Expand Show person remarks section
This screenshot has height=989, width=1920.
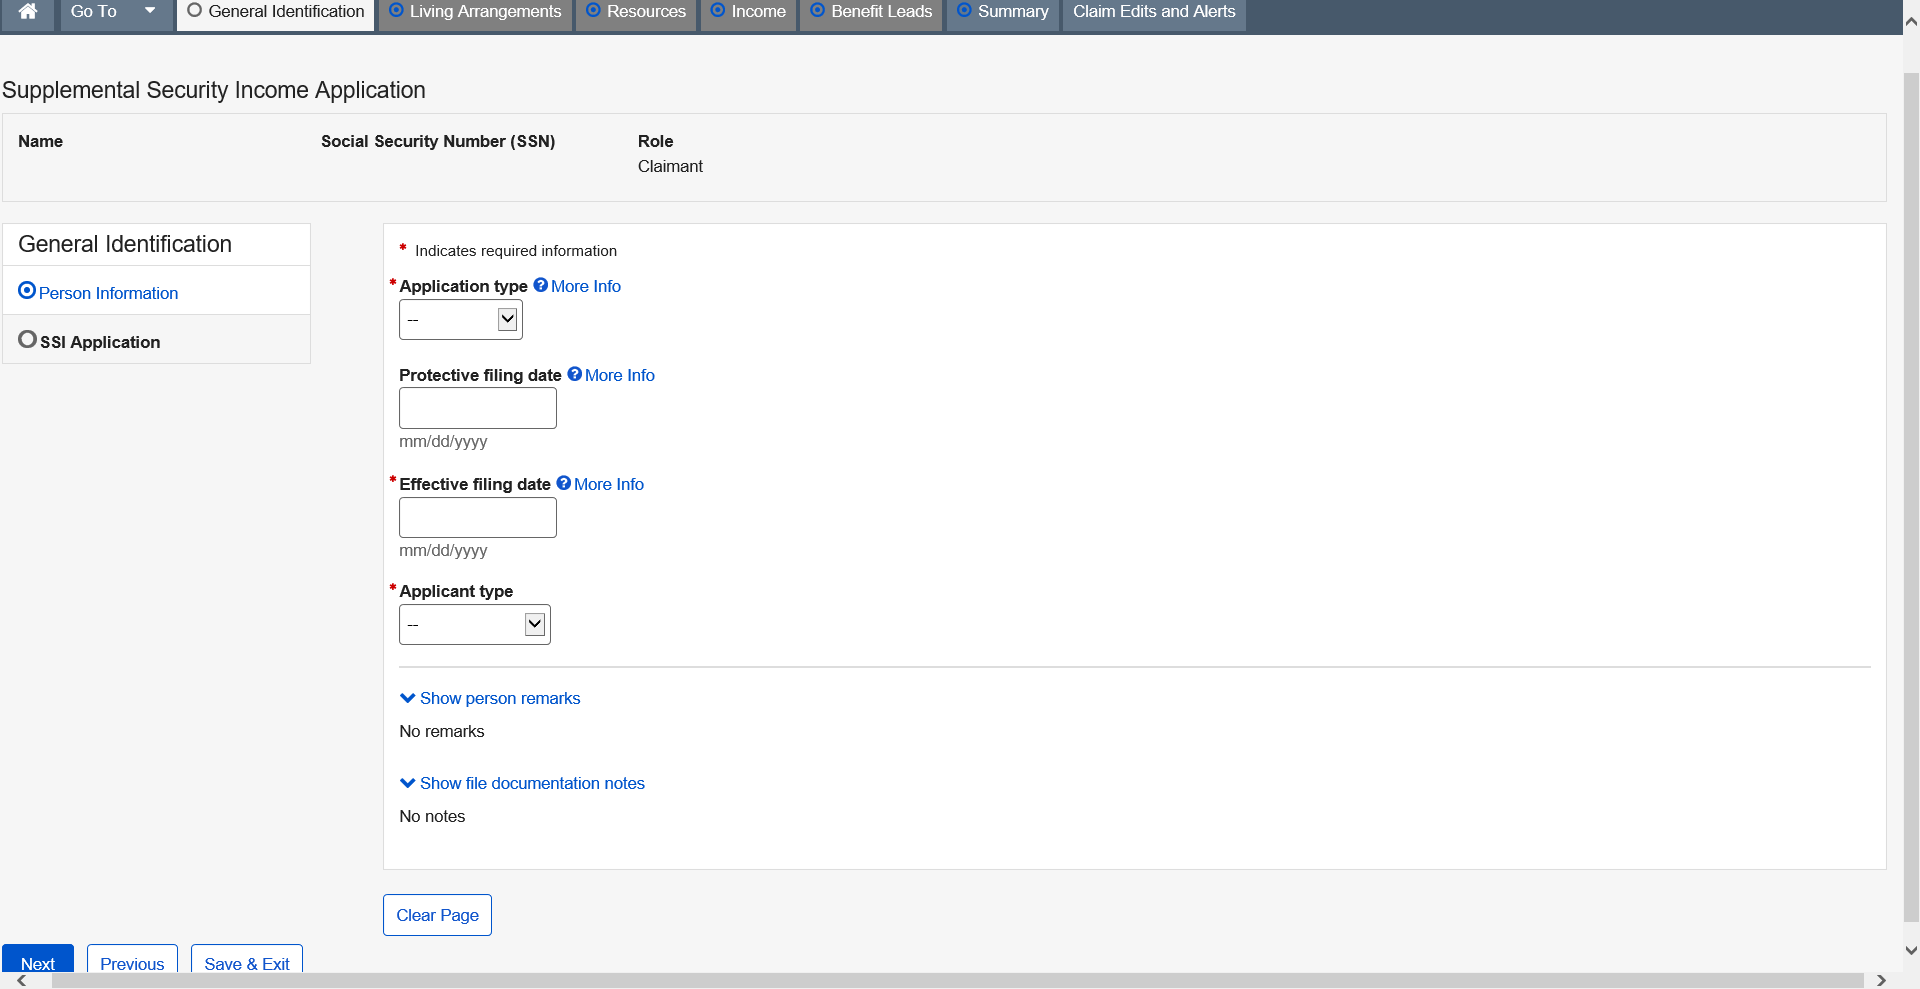tap(490, 698)
